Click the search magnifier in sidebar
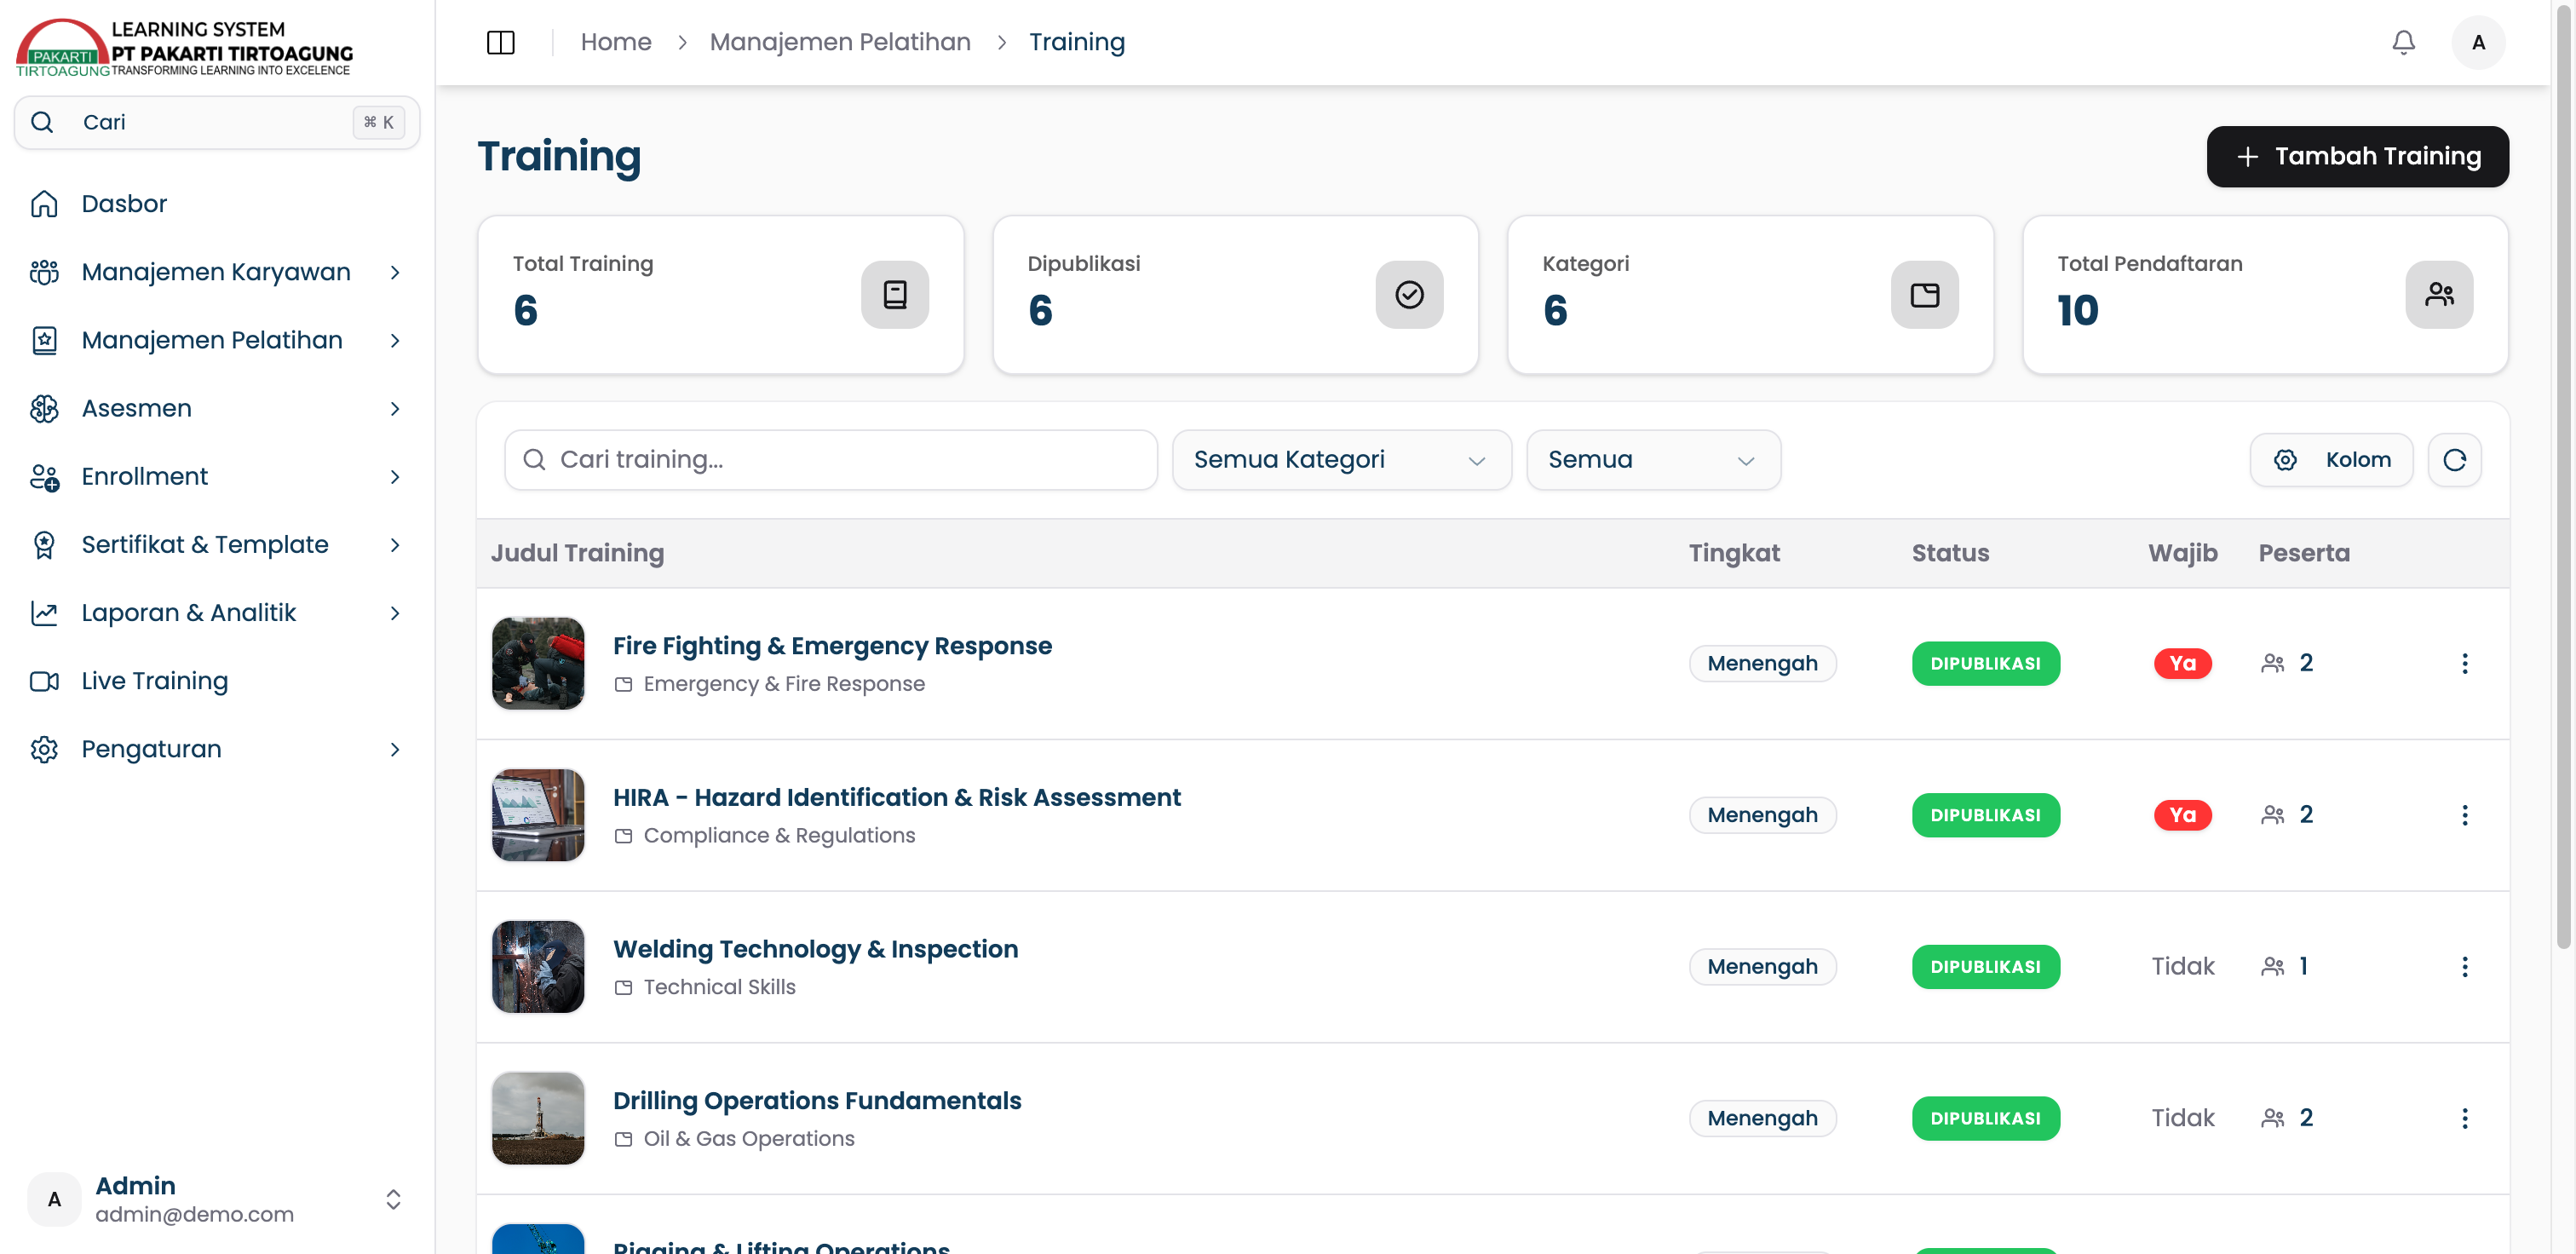 pos(42,122)
